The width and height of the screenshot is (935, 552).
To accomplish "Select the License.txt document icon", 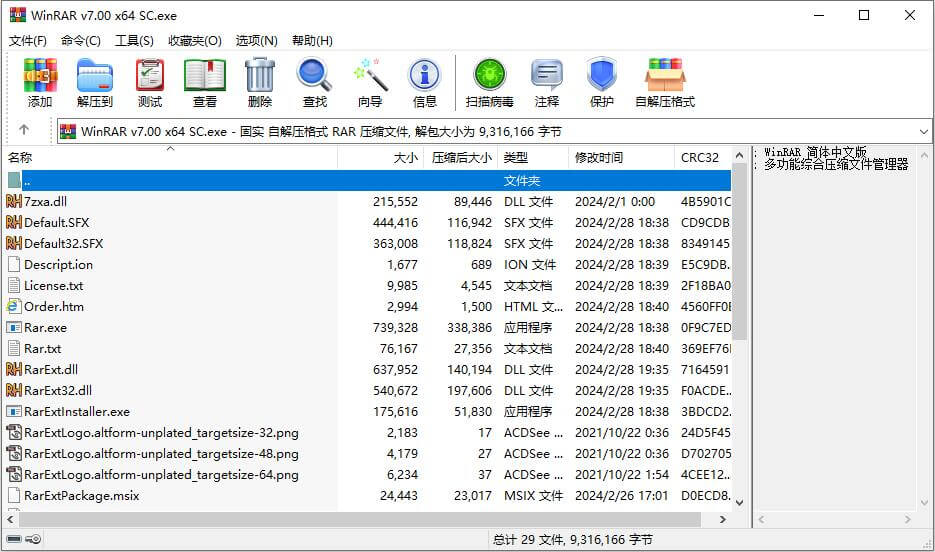I will point(14,286).
